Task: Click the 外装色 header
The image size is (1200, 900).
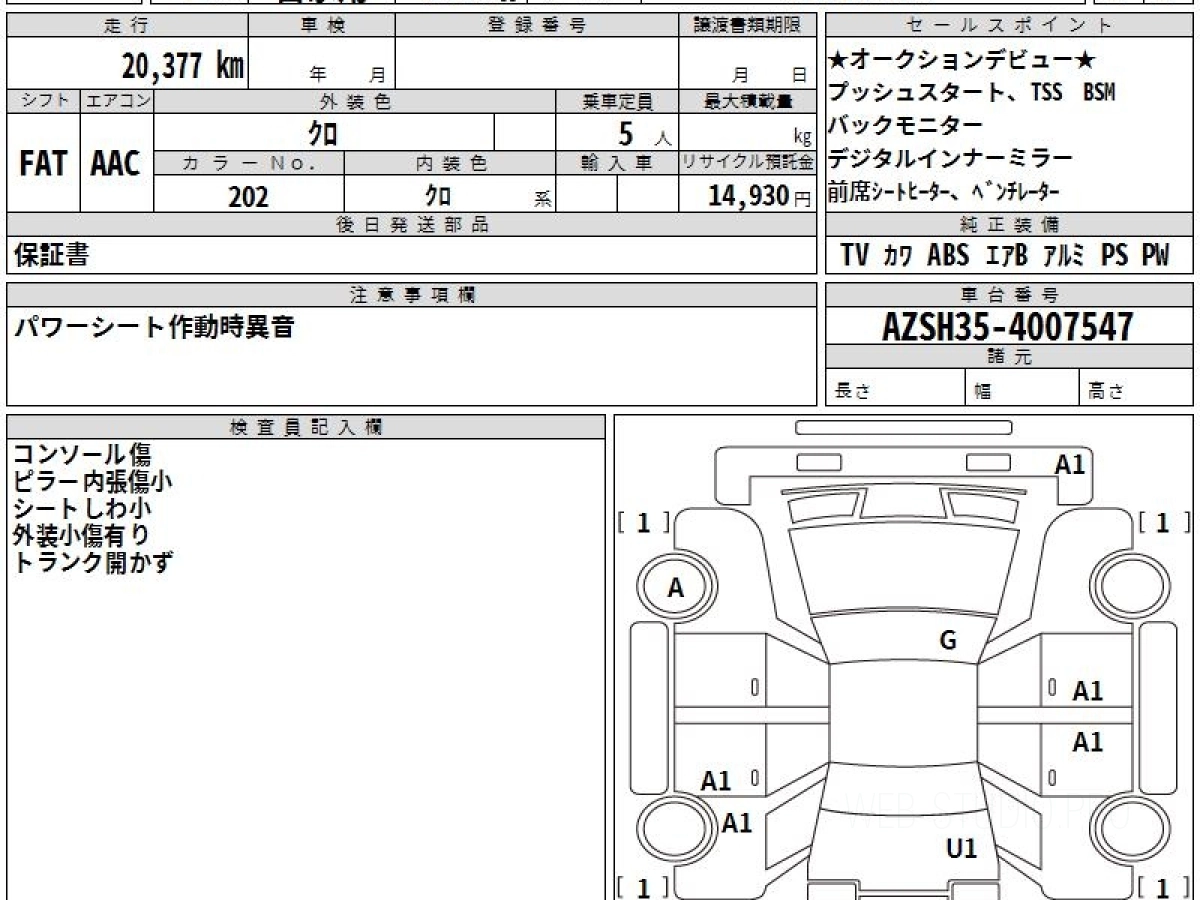Action: coord(355,101)
